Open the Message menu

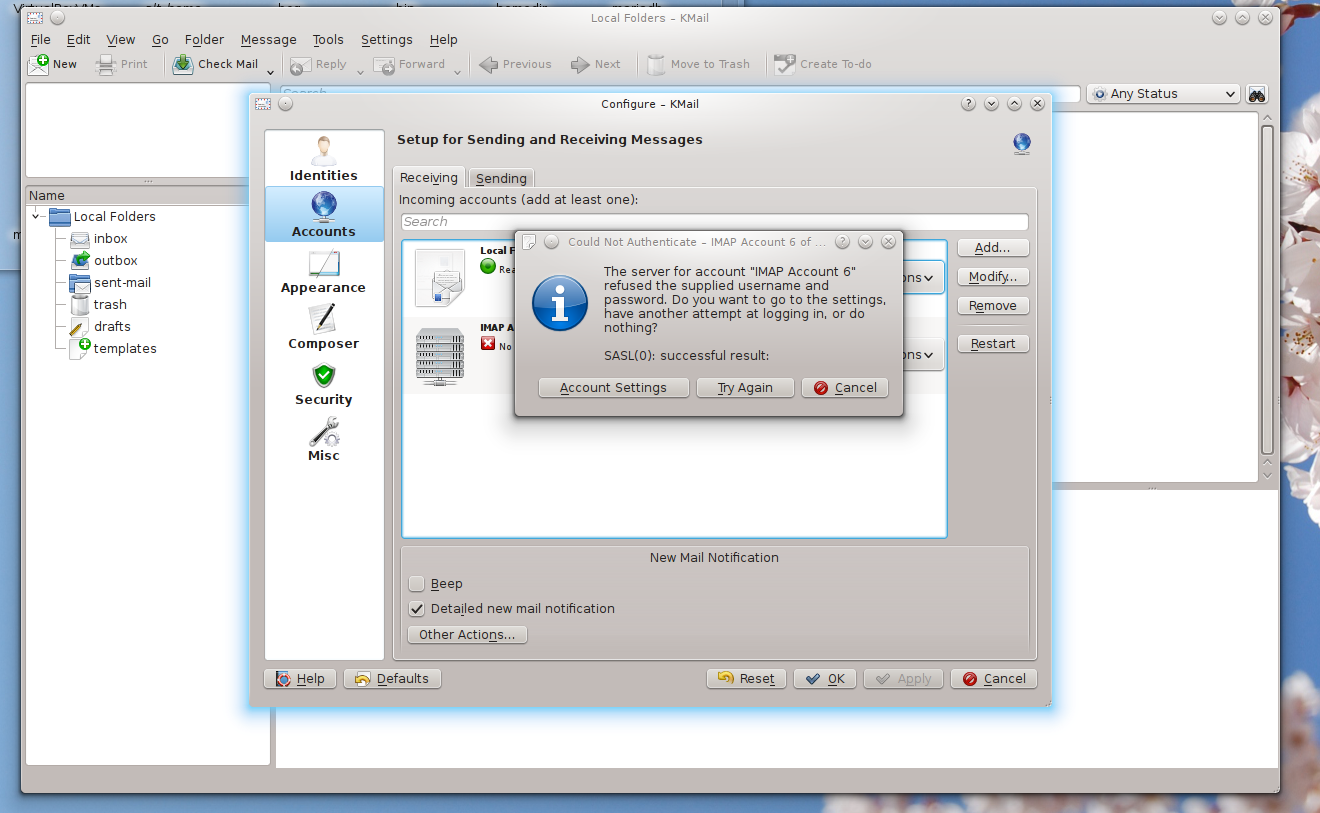[x=268, y=39]
